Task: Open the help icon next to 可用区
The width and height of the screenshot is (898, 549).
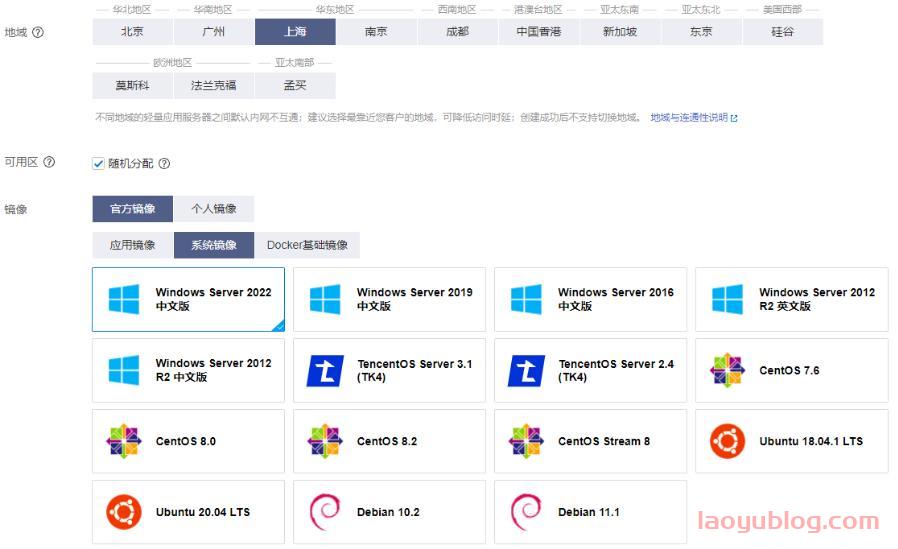Action: click(49, 162)
